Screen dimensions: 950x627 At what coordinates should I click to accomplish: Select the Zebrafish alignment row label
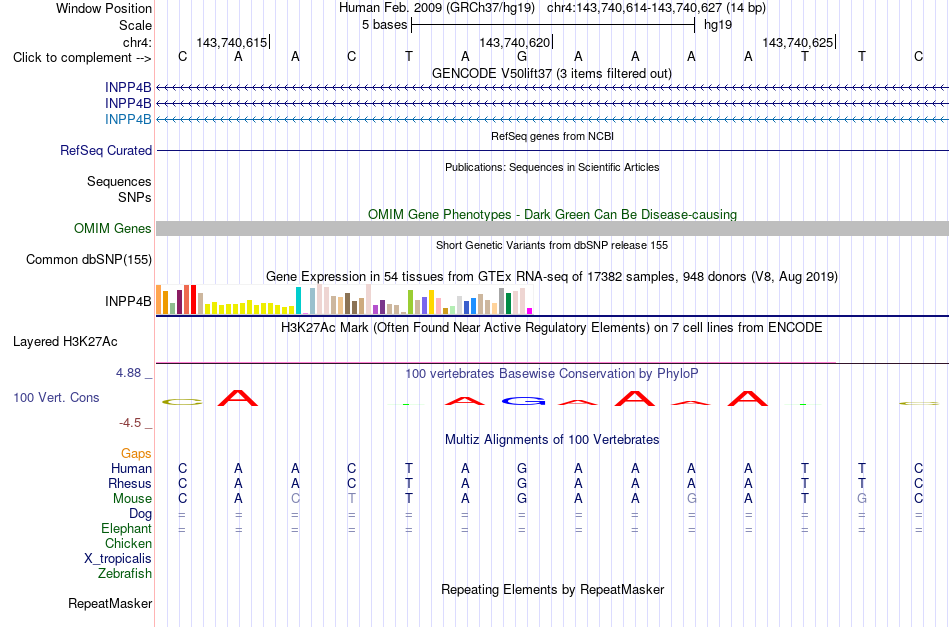point(125,574)
